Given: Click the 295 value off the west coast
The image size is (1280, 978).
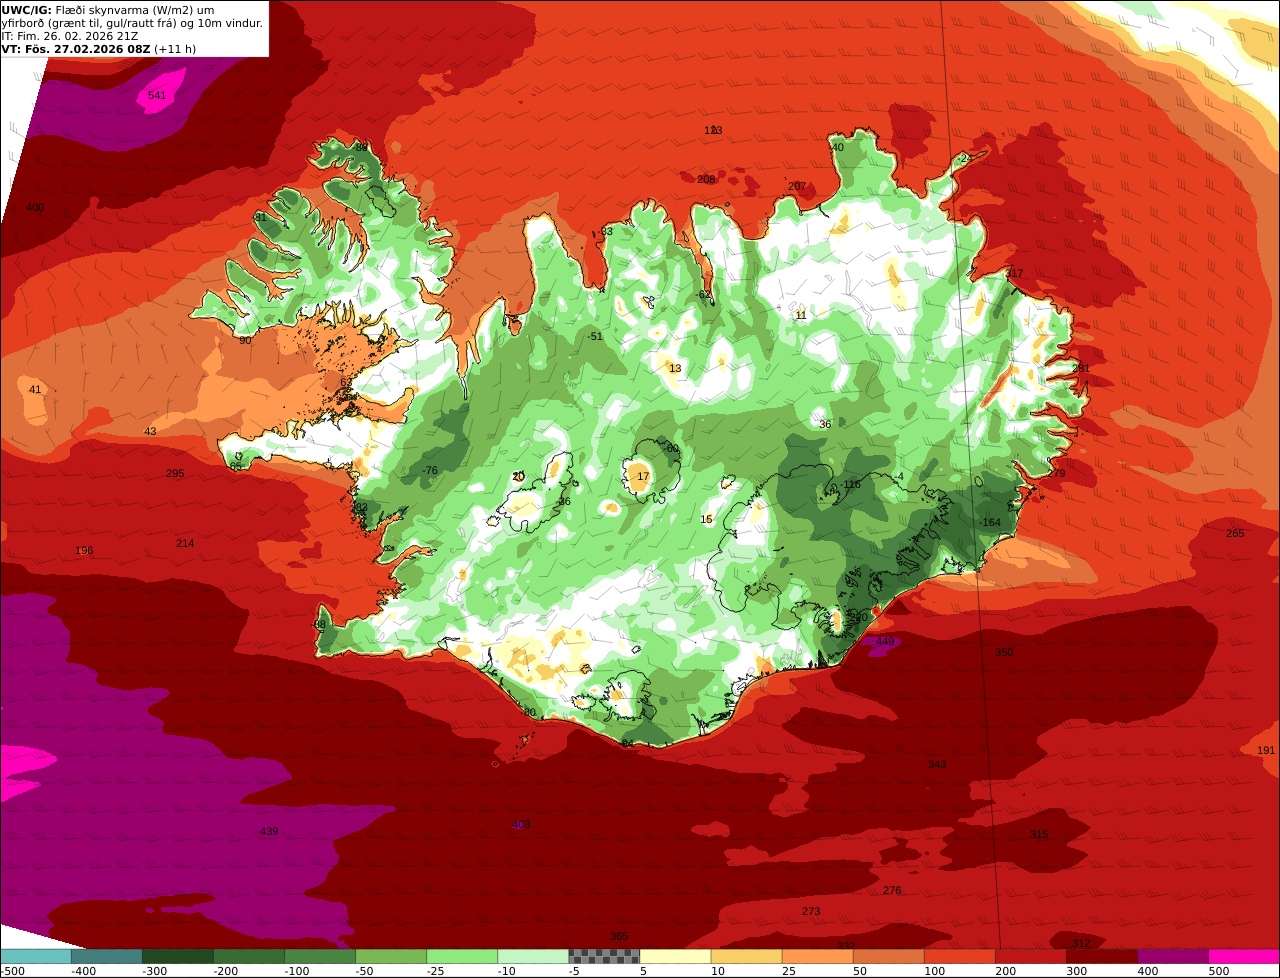Looking at the screenshot, I should pos(175,473).
